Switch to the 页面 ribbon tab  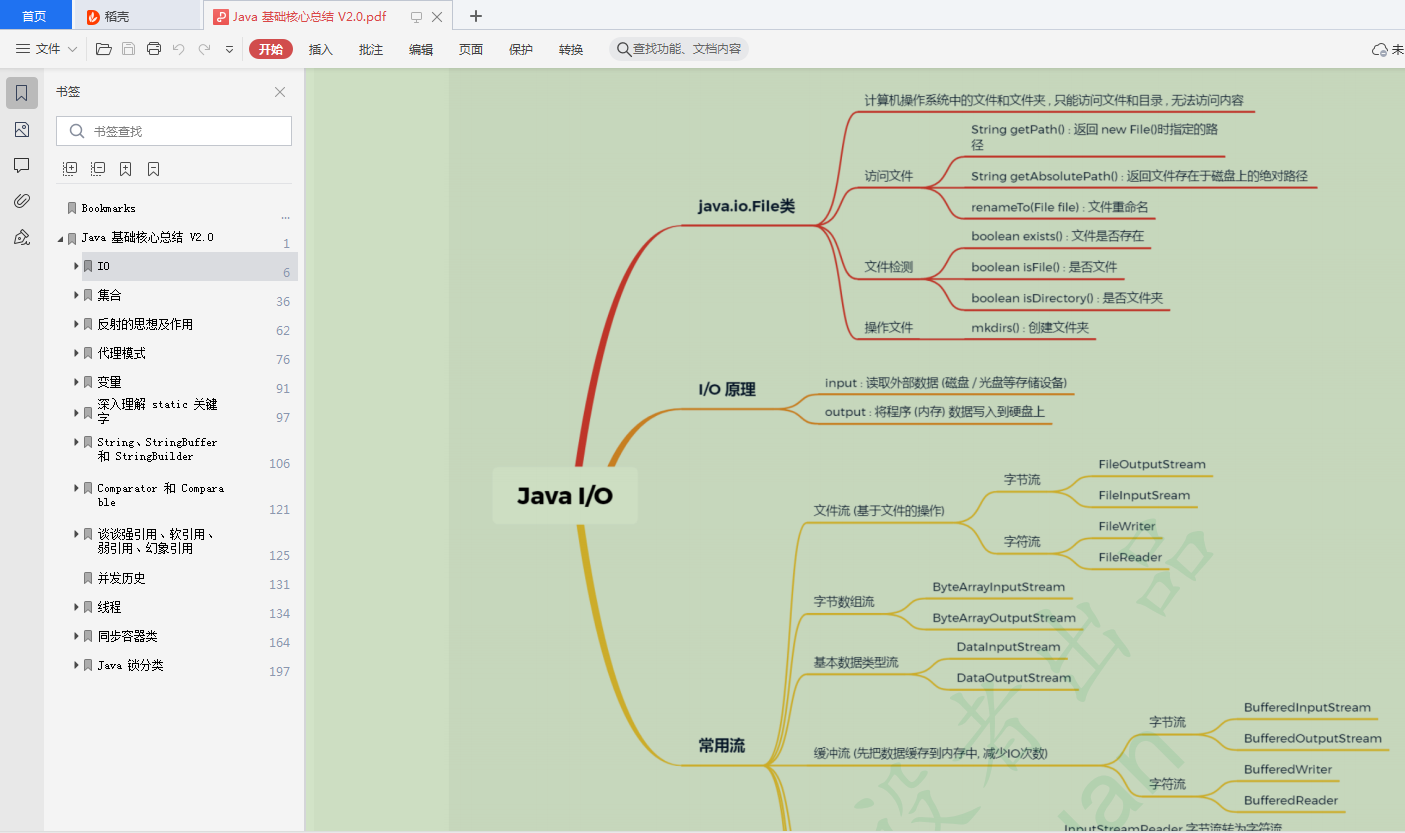click(470, 48)
